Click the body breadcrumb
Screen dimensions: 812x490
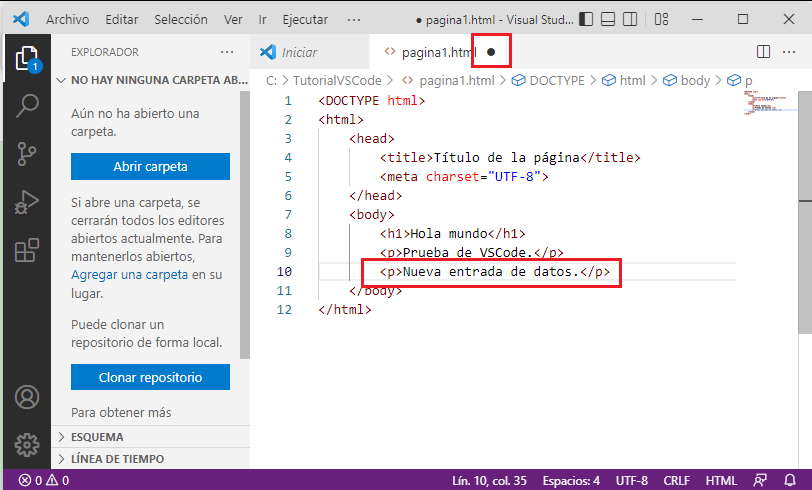tap(687, 80)
